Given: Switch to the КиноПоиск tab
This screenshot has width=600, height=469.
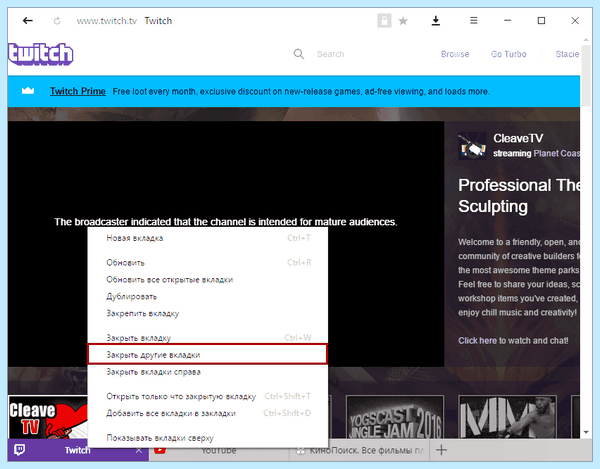Looking at the screenshot, I should coord(360,451).
